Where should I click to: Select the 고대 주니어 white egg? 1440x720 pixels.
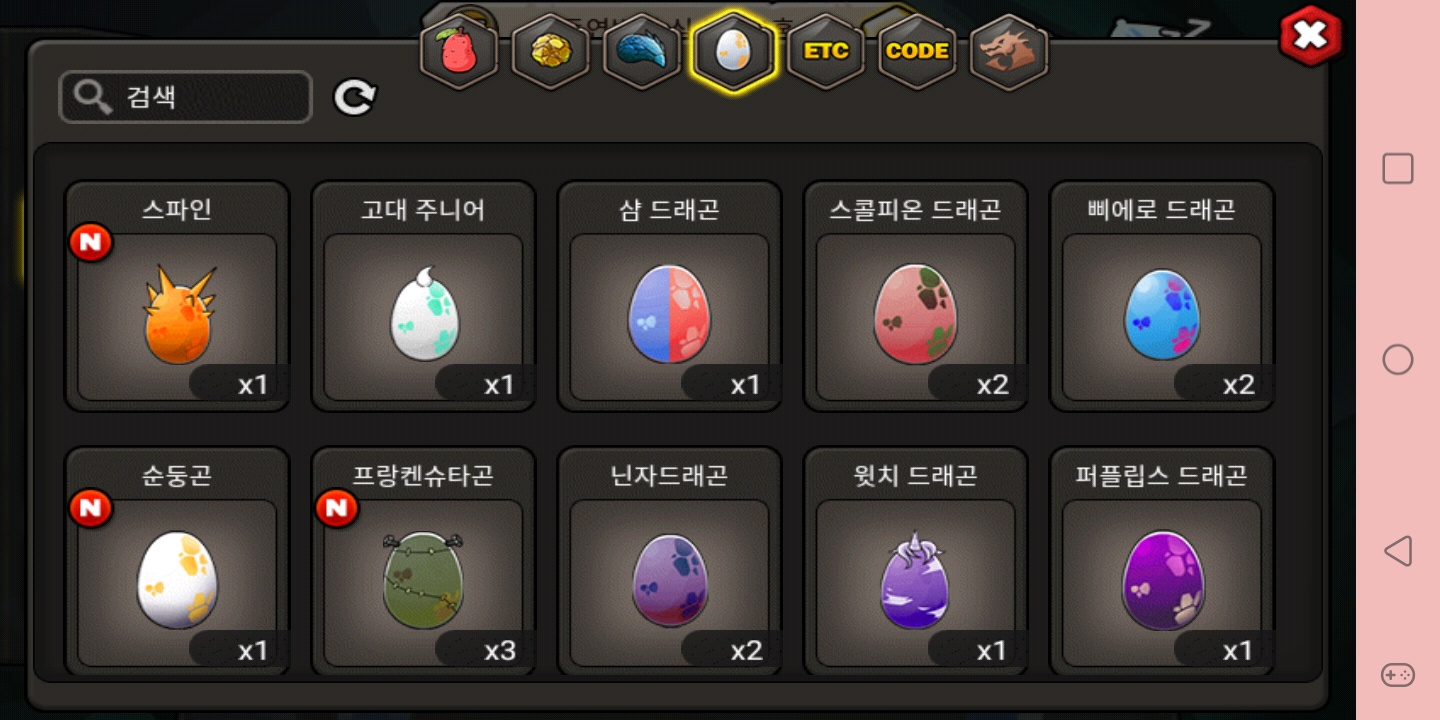(x=423, y=296)
